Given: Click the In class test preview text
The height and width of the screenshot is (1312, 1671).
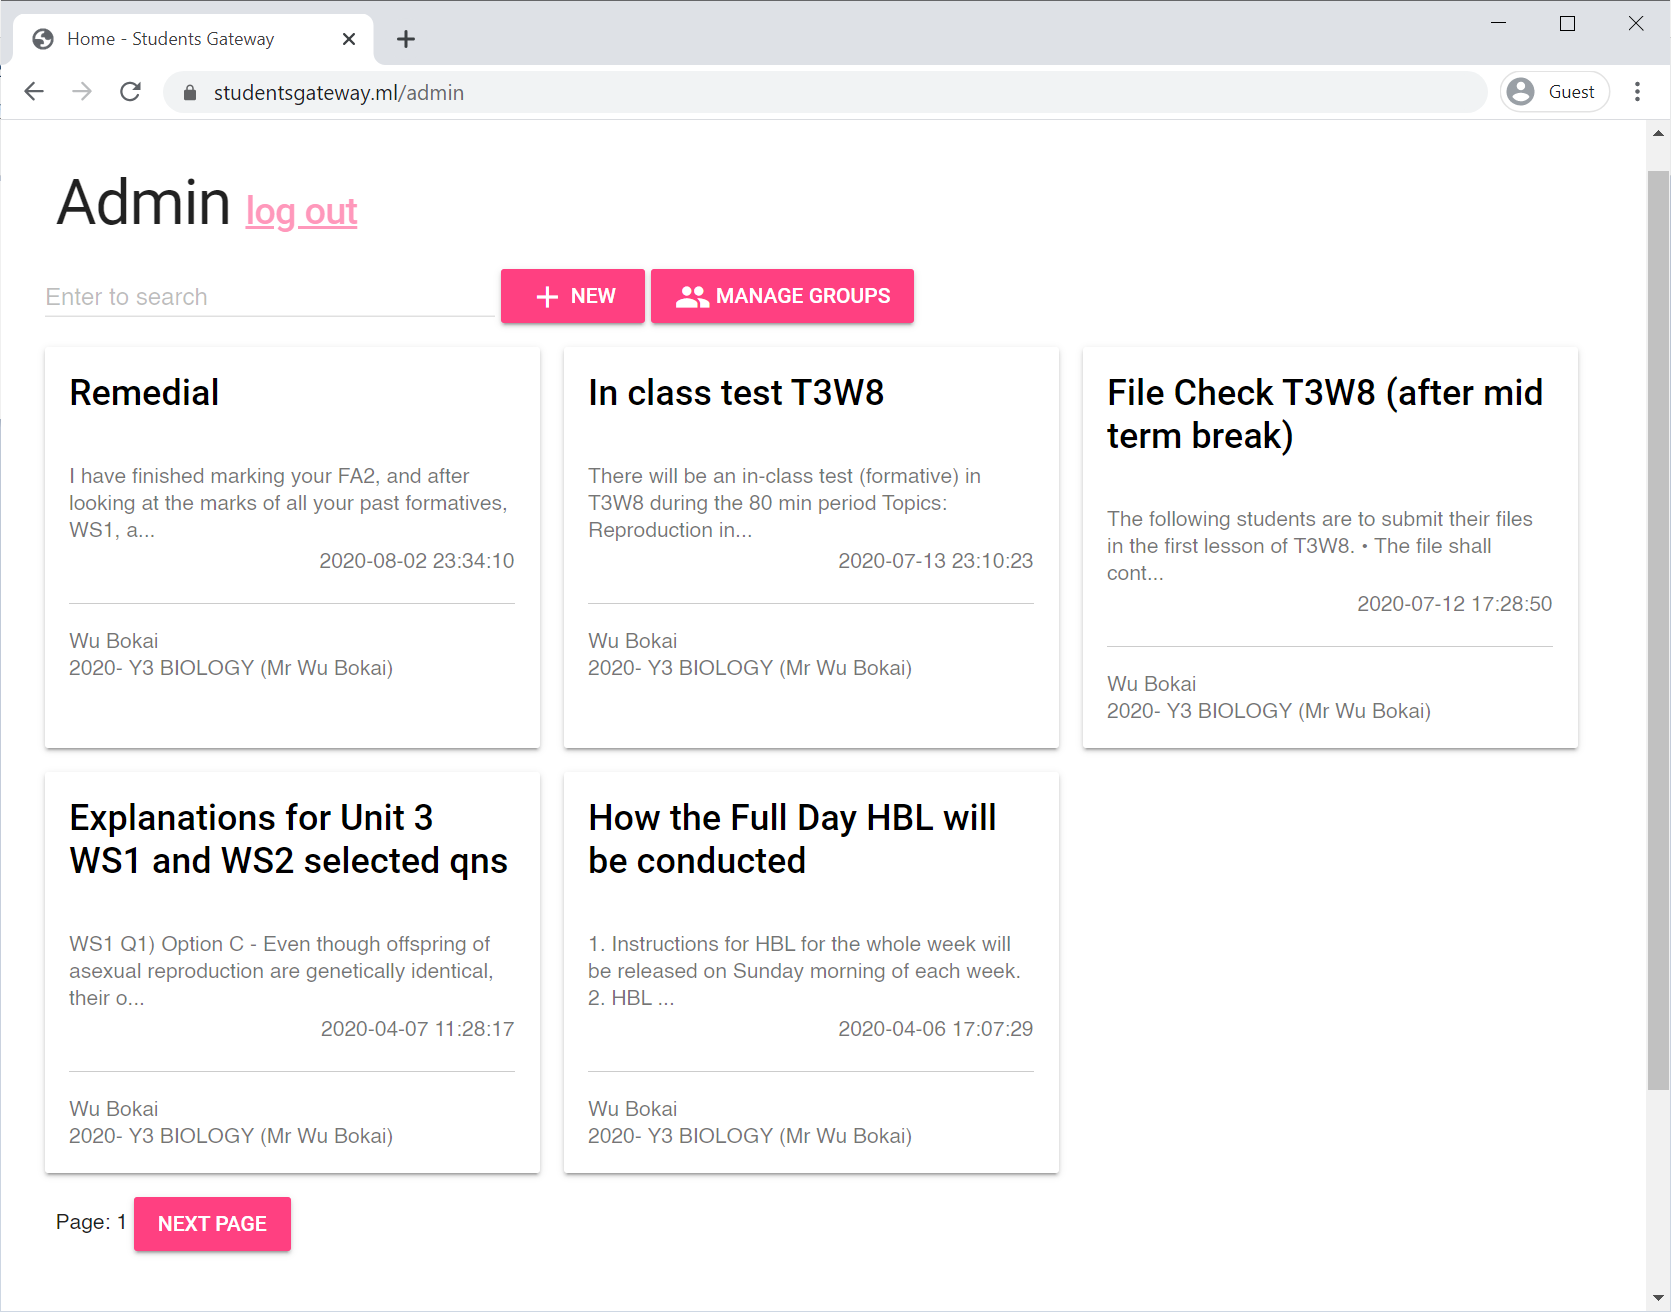Looking at the screenshot, I should point(785,503).
